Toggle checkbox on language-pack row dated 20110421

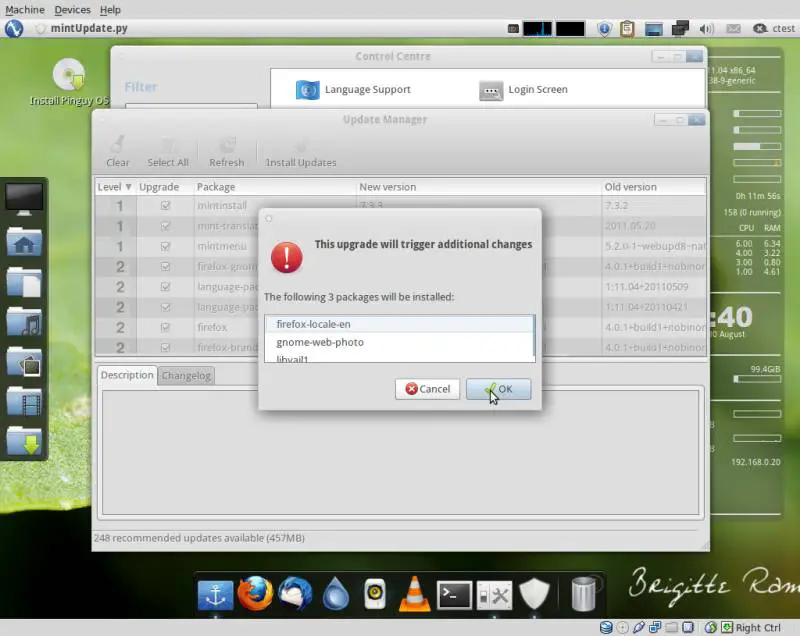pos(165,307)
